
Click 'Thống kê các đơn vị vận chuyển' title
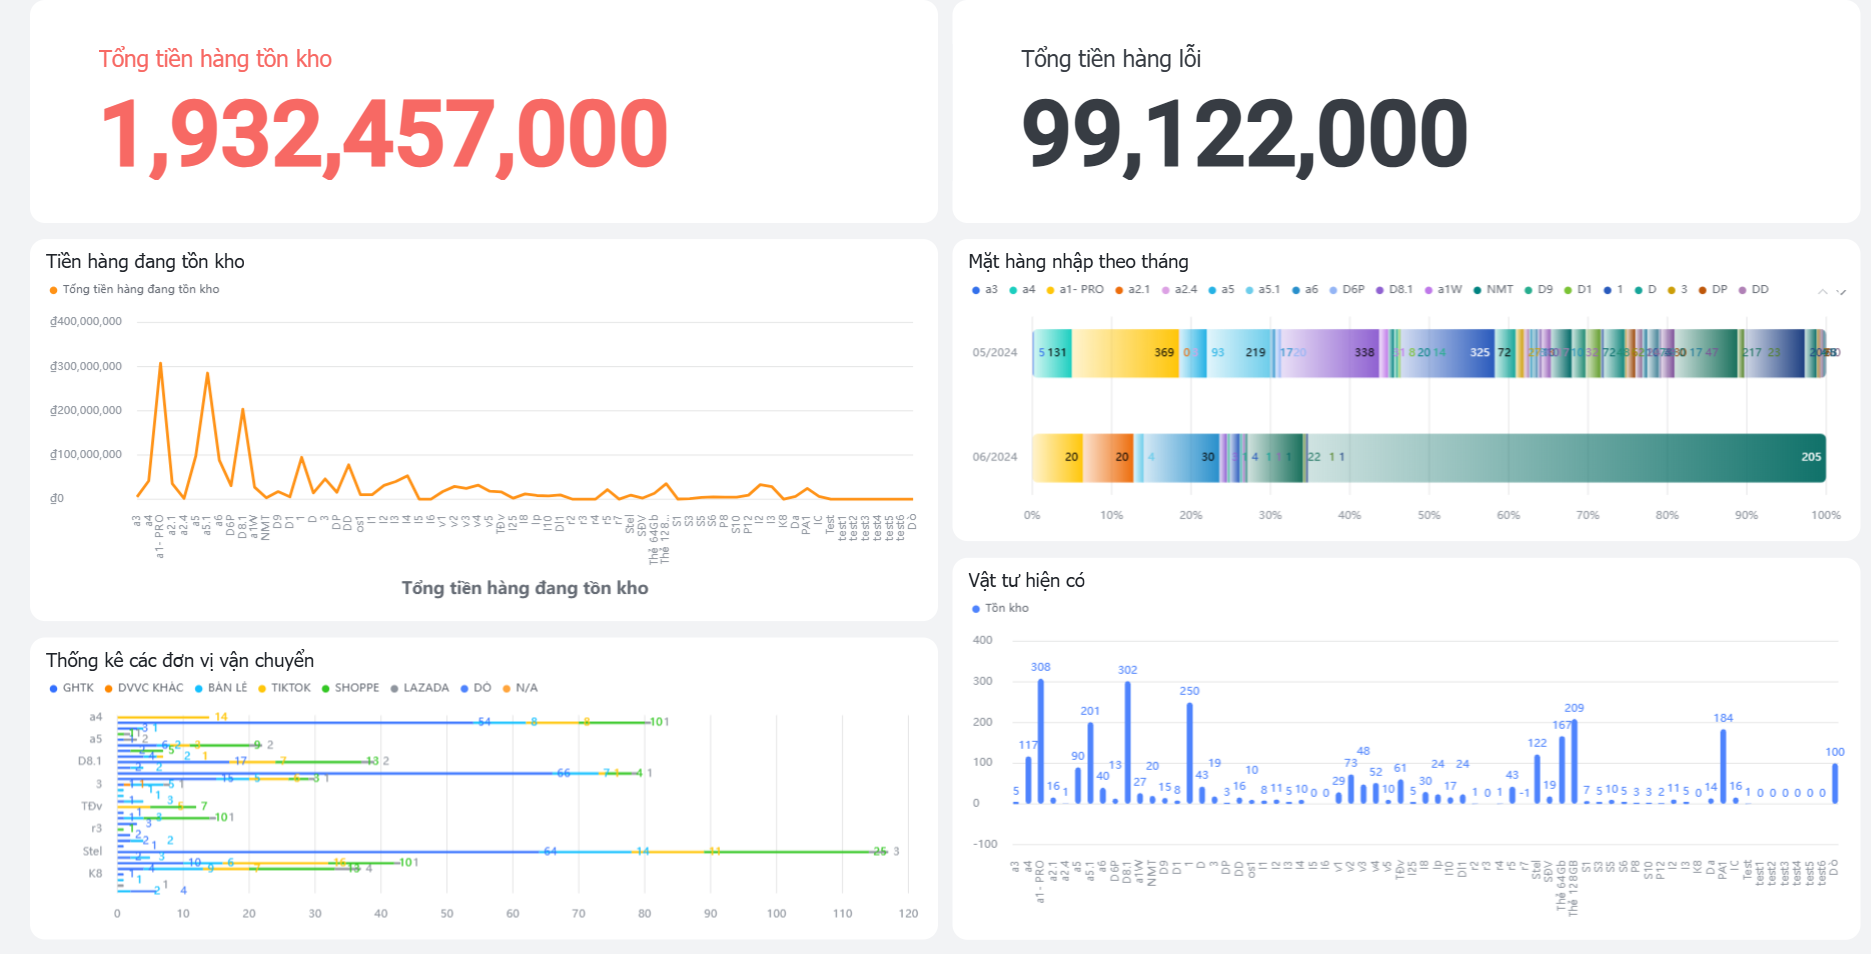pyautogui.click(x=180, y=661)
